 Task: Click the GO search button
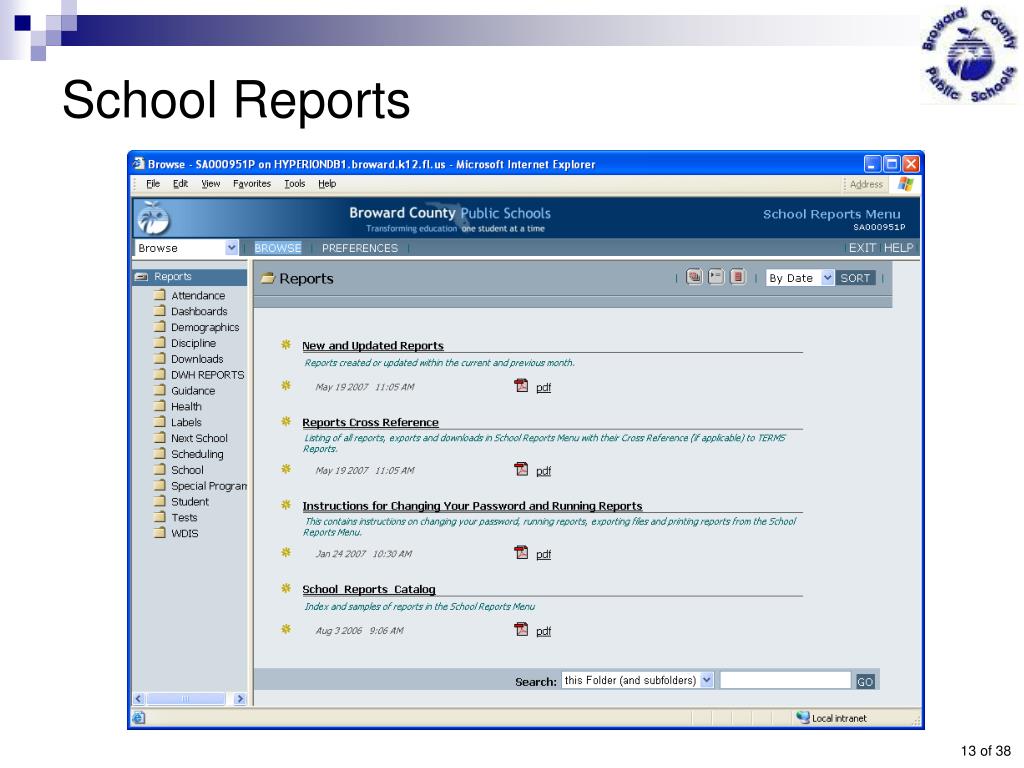[865, 681]
